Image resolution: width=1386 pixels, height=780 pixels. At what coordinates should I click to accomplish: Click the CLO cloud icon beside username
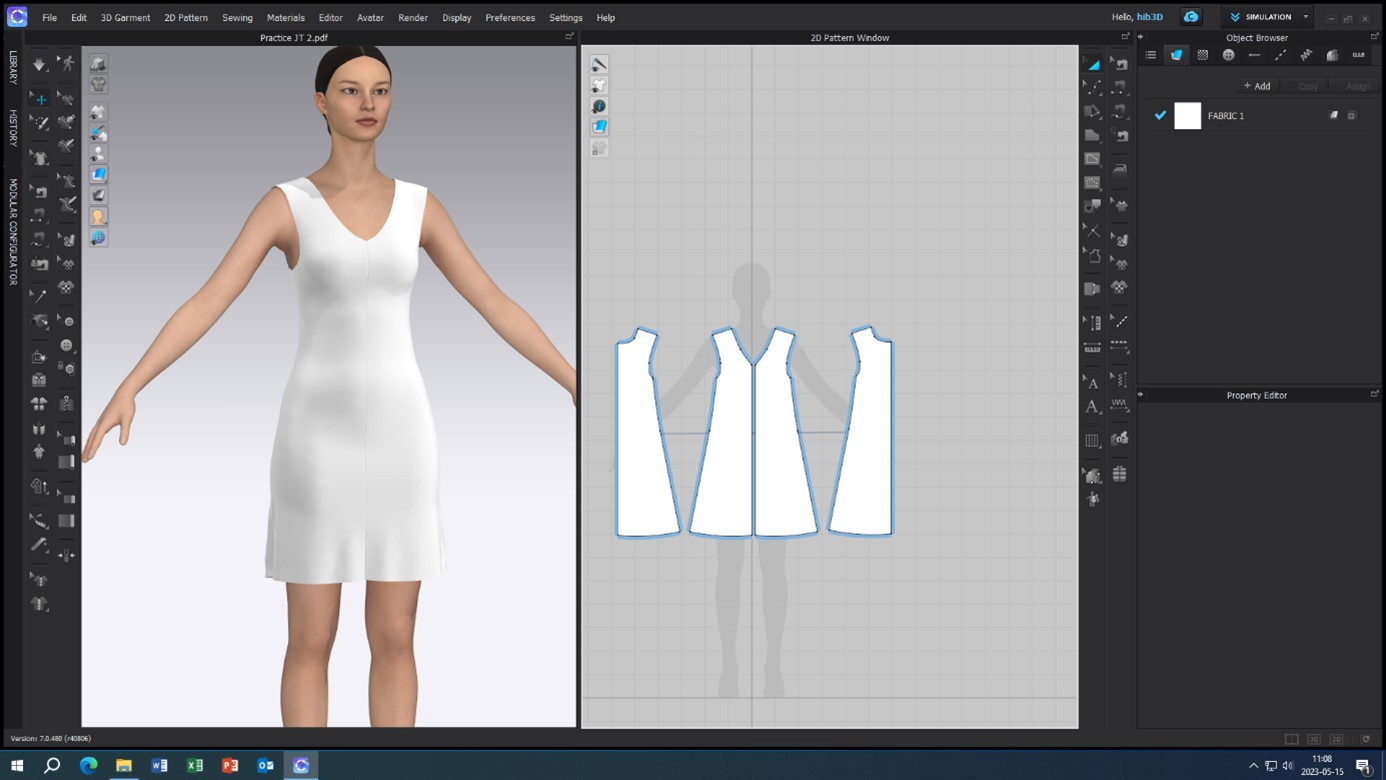click(1190, 17)
